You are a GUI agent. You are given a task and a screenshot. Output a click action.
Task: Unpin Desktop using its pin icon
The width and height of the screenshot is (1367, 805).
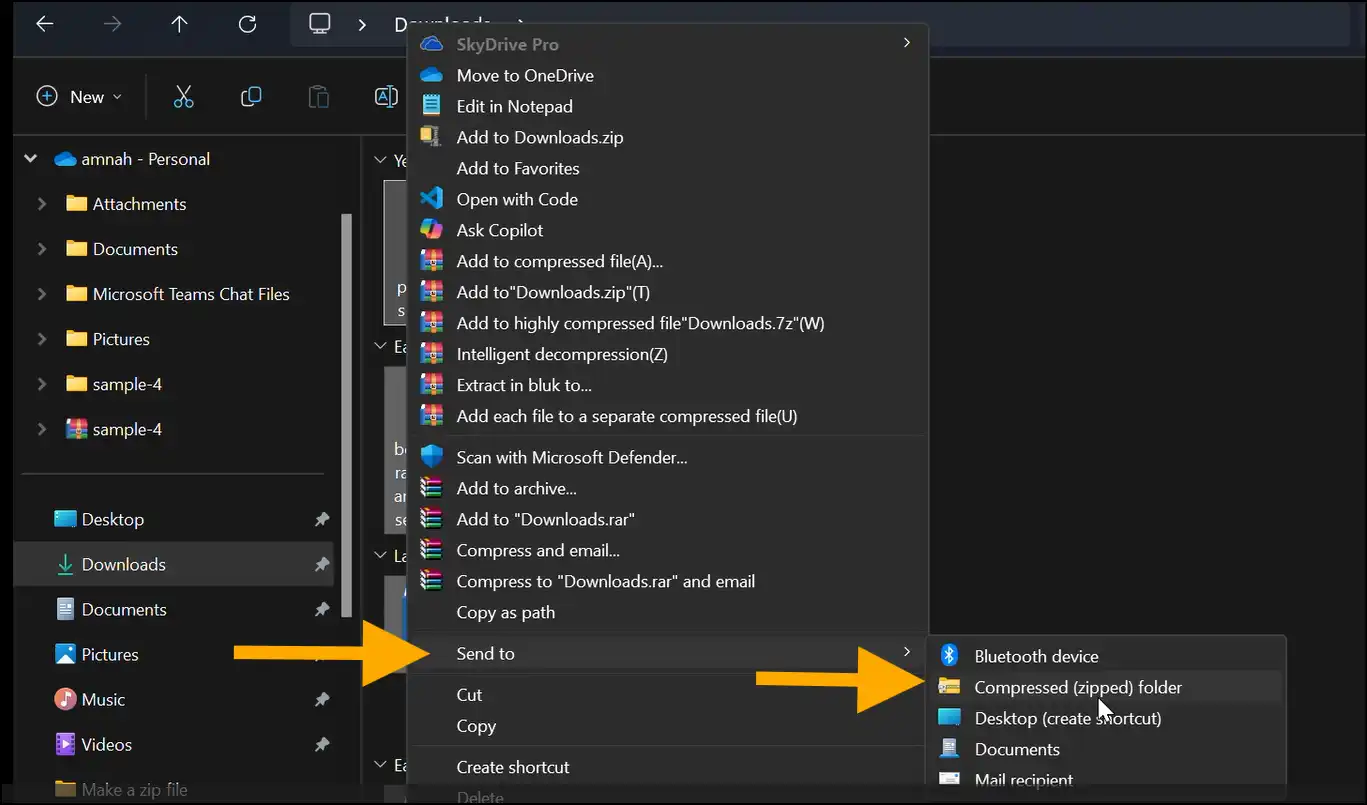[322, 519]
